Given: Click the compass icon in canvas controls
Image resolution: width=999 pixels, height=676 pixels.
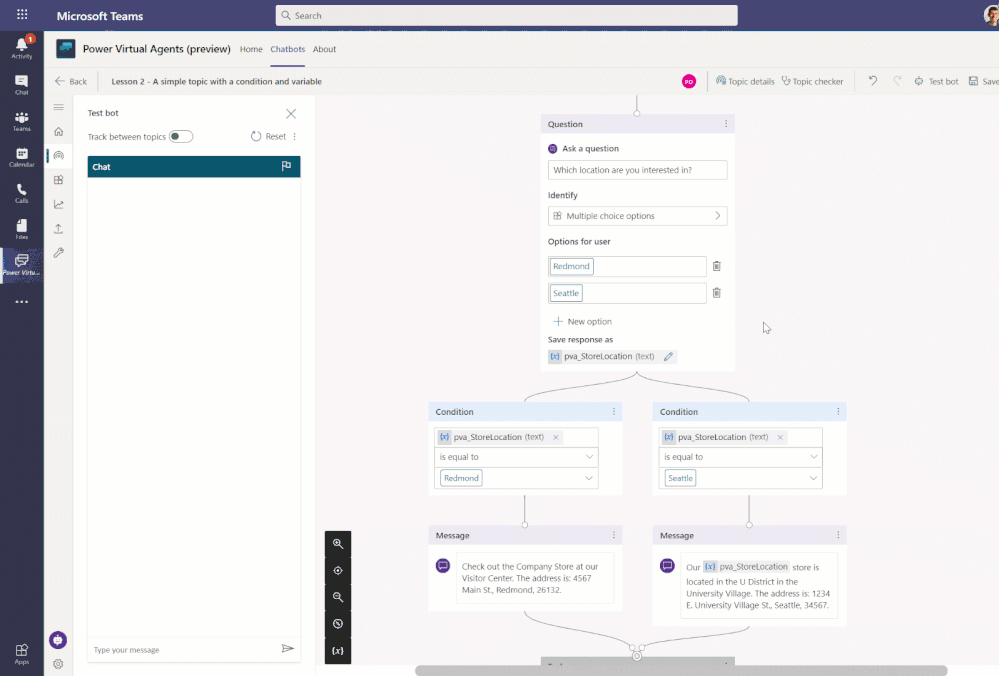Looking at the screenshot, I should tap(338, 624).
